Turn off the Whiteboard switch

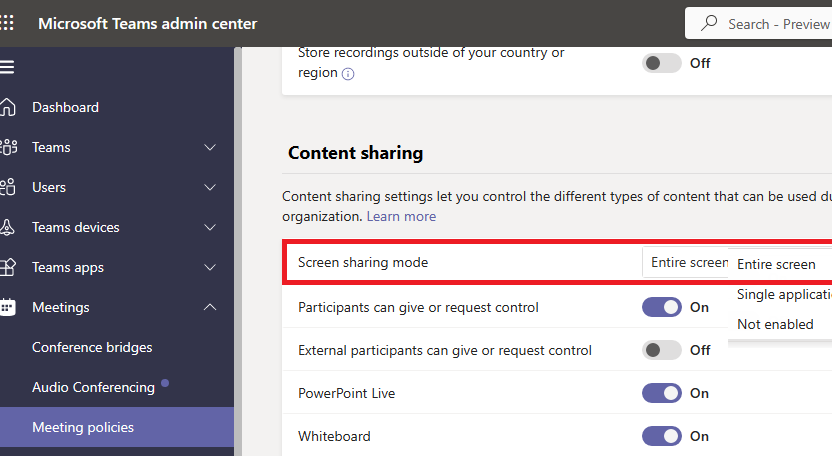[662, 436]
